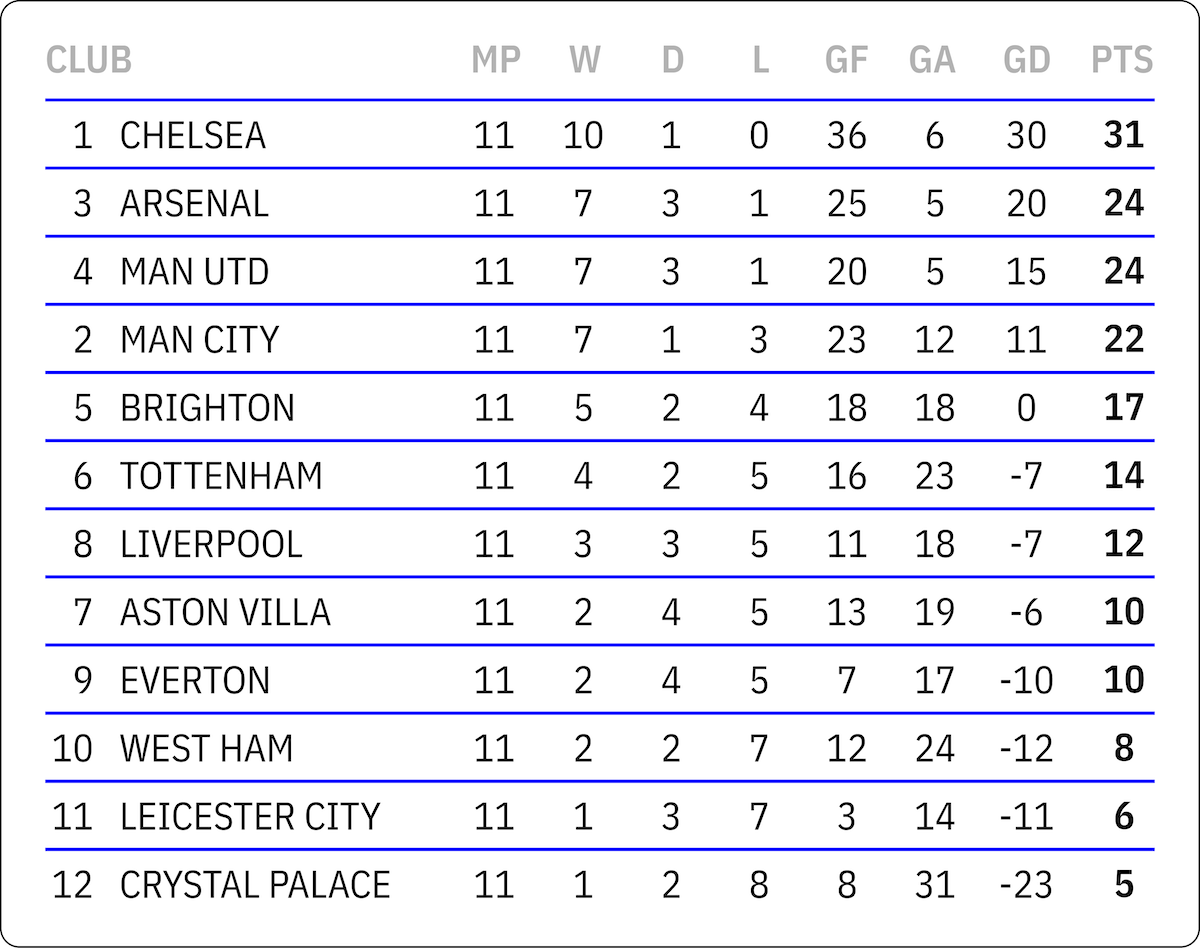Open the BRIGHTON club name
The height and width of the screenshot is (948, 1200).
click(x=208, y=408)
